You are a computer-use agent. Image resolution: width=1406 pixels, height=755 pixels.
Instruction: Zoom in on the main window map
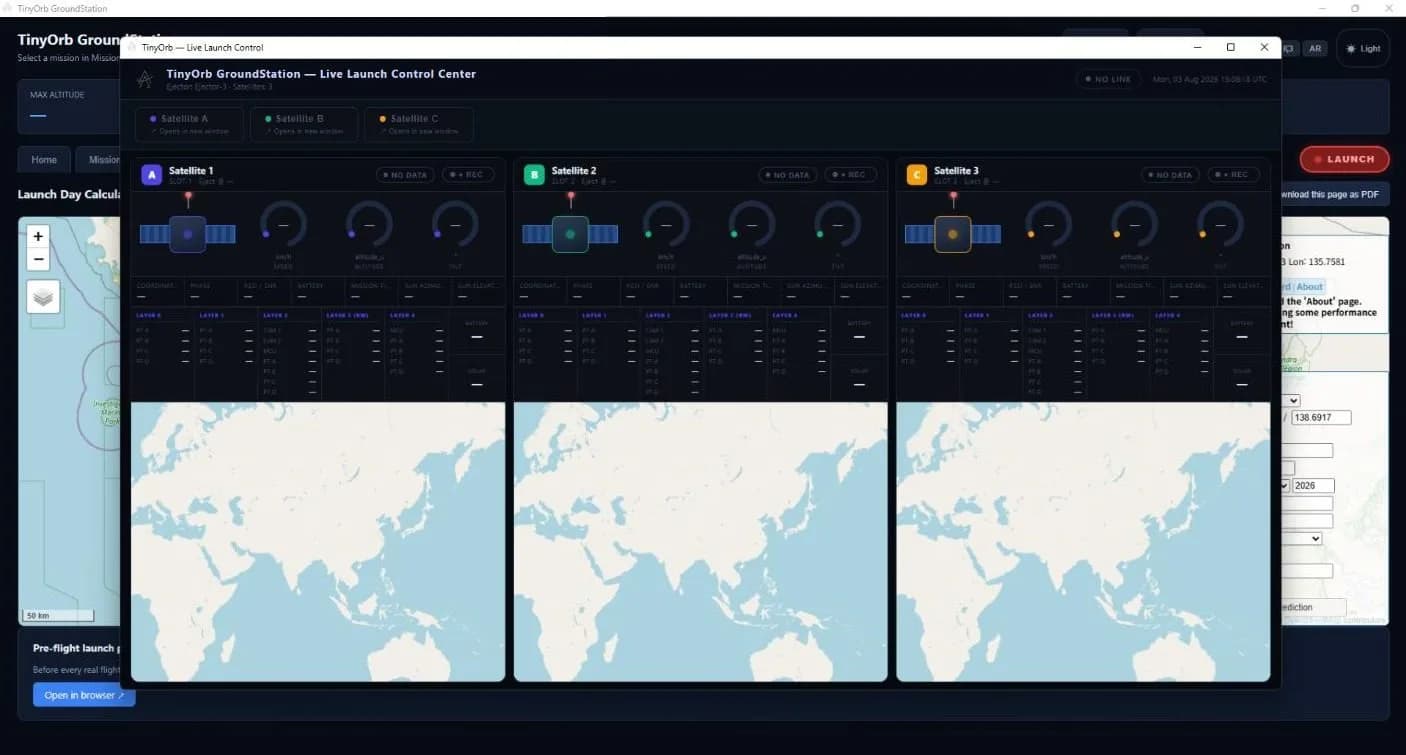point(38,237)
